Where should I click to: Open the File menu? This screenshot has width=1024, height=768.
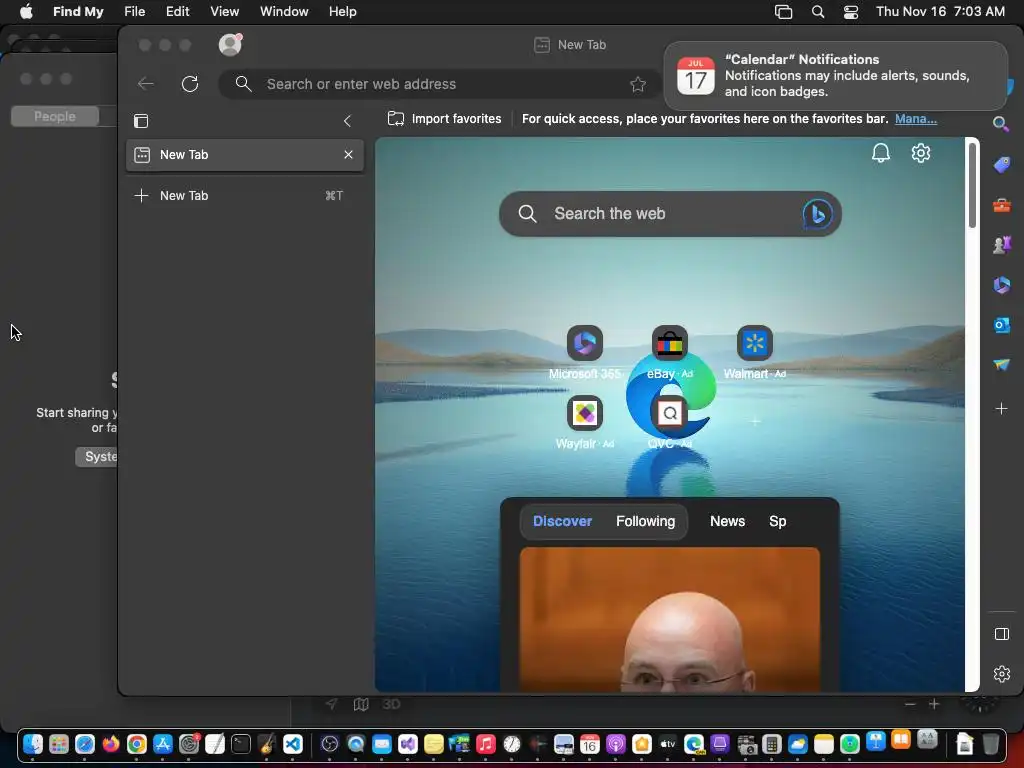135,12
